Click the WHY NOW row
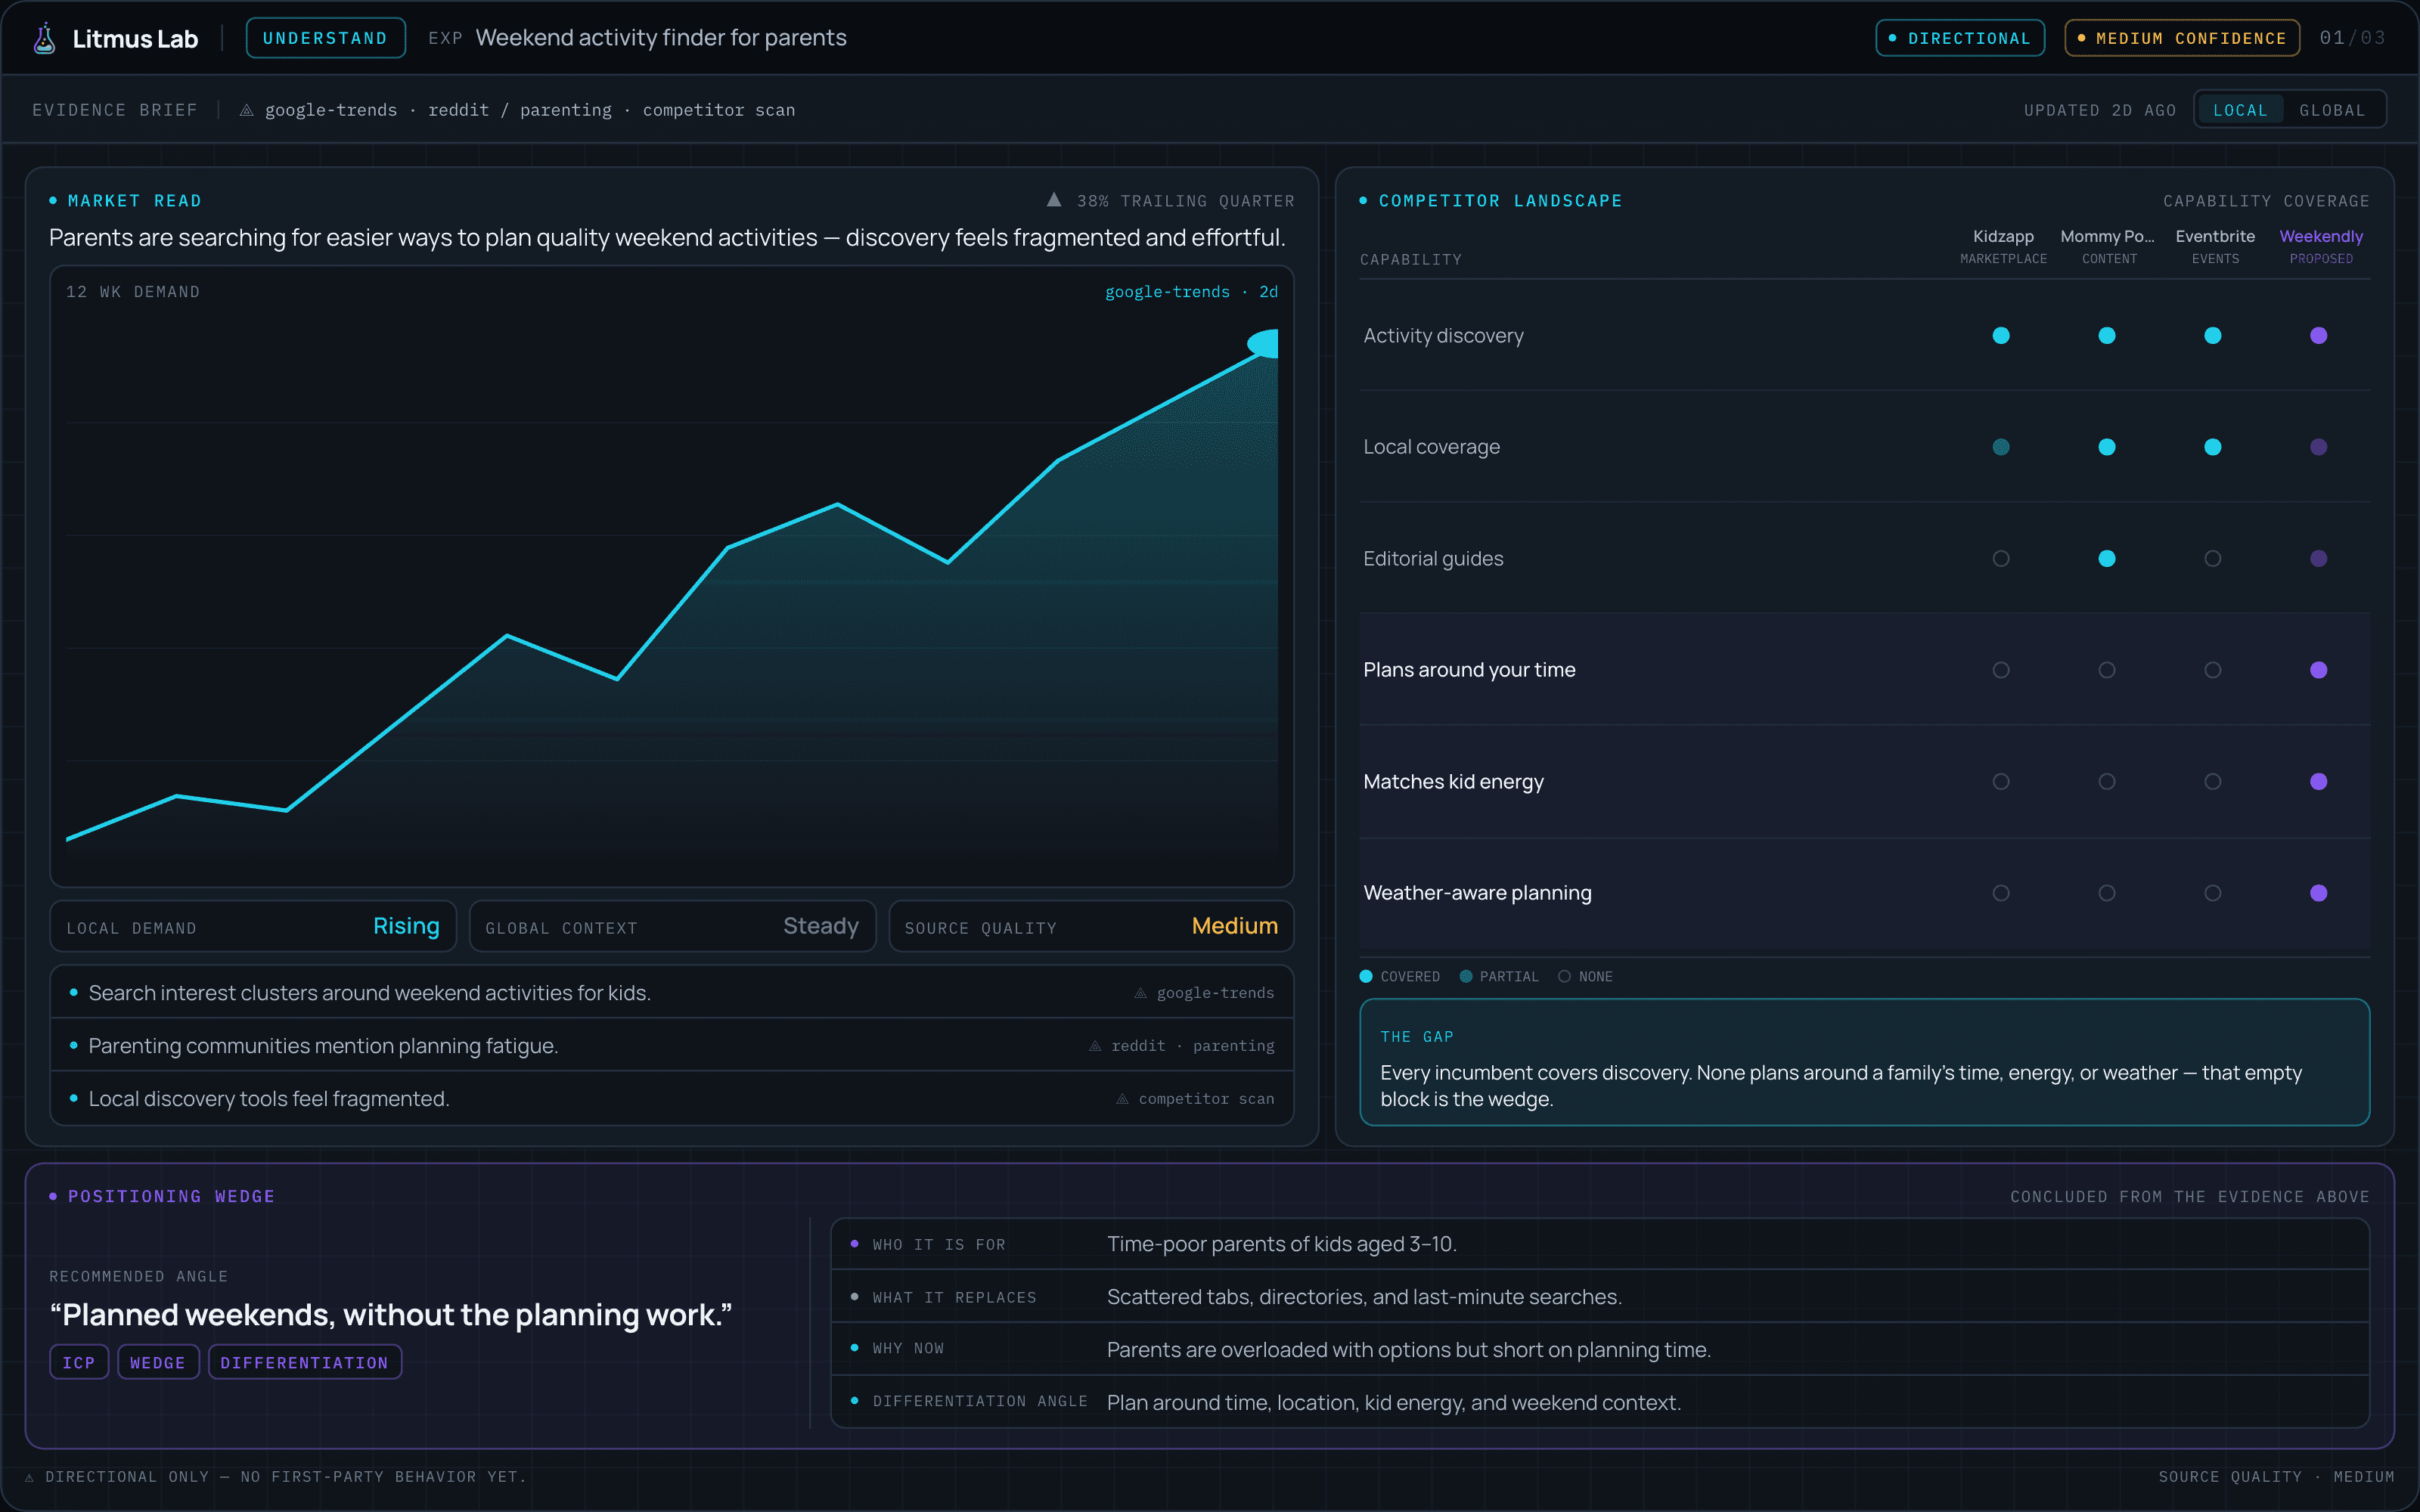 point(1600,1350)
